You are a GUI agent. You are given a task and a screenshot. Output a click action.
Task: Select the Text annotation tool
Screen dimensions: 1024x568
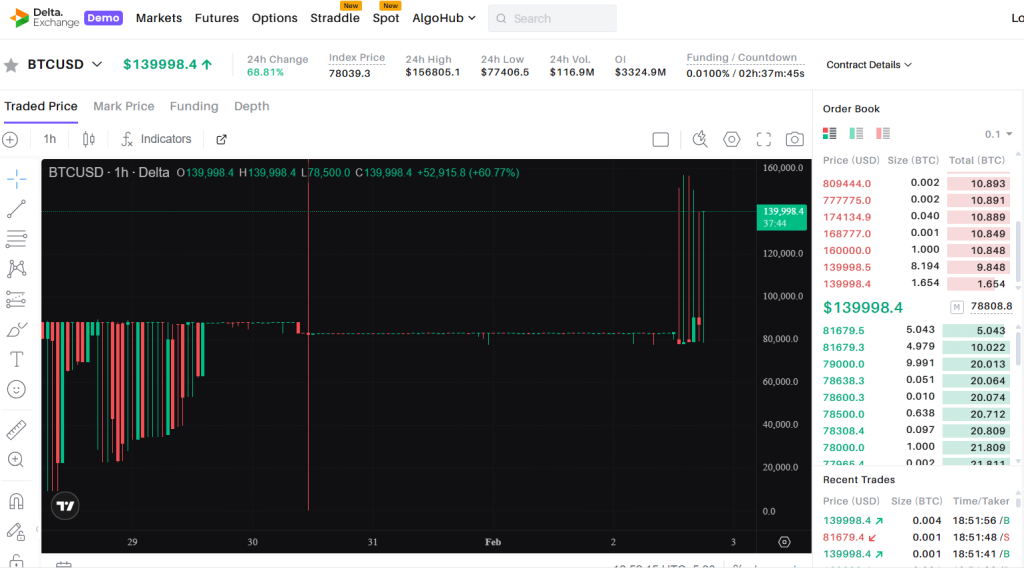(16, 359)
